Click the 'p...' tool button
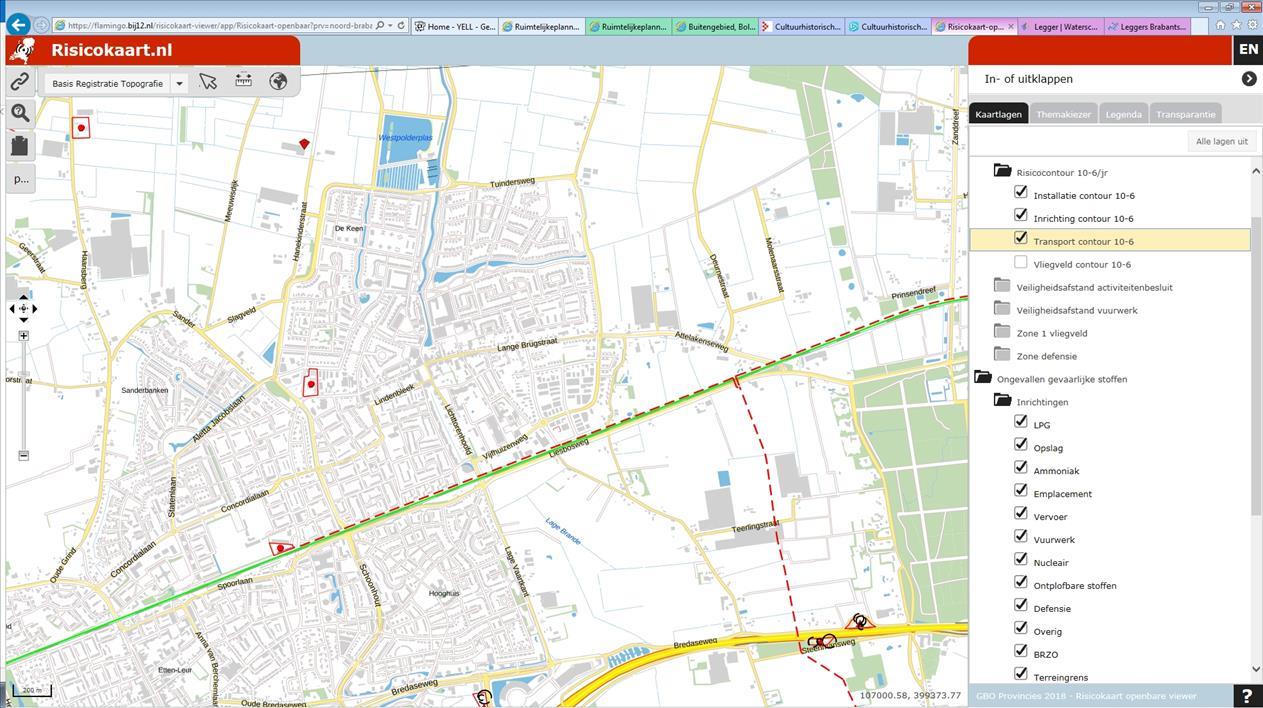 click(x=20, y=179)
